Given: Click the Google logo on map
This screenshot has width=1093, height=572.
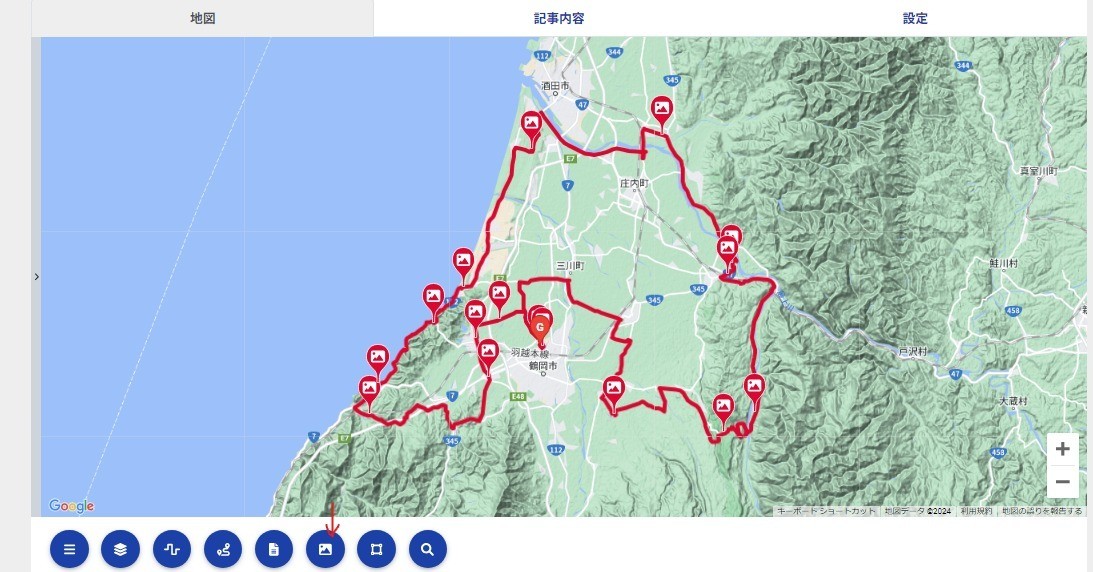Looking at the screenshot, I should pyautogui.click(x=71, y=506).
